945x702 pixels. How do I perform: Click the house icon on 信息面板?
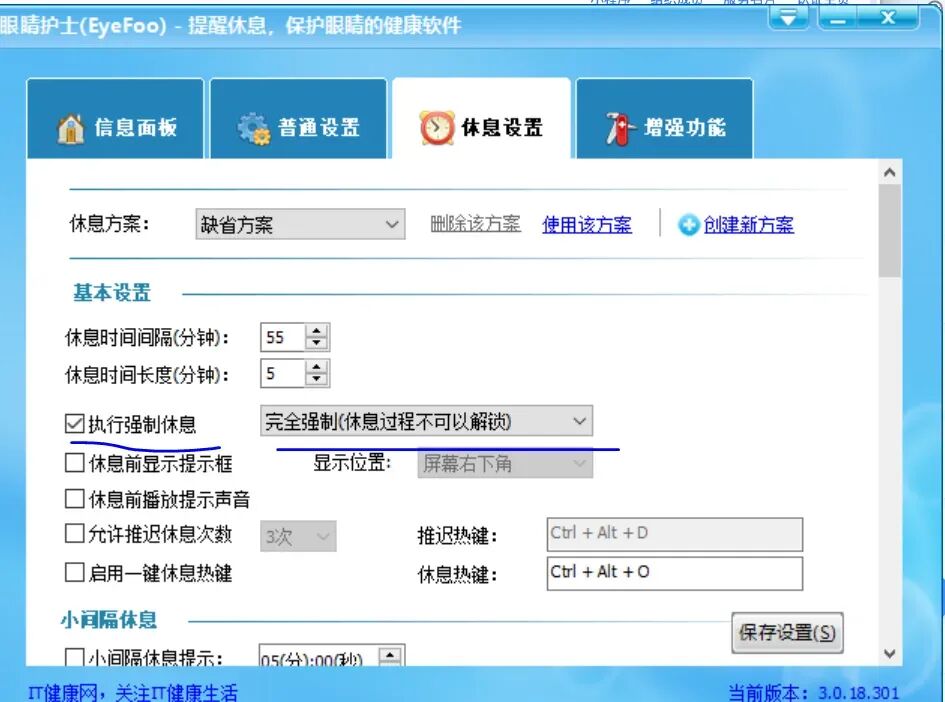71,128
